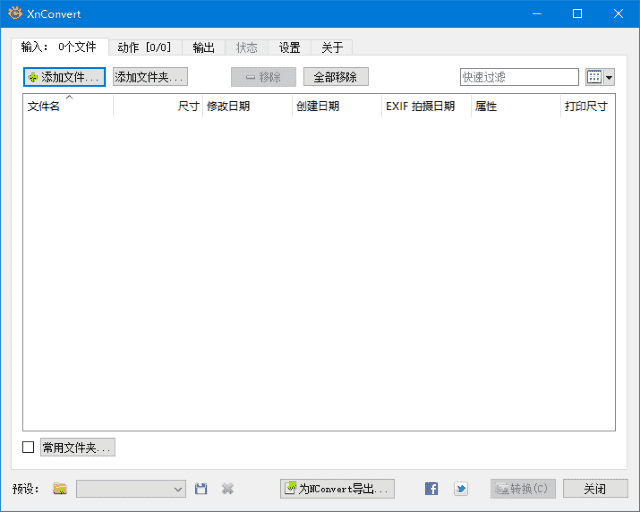Click the view mode grid icon
The height and width of the screenshot is (512, 640).
click(594, 77)
